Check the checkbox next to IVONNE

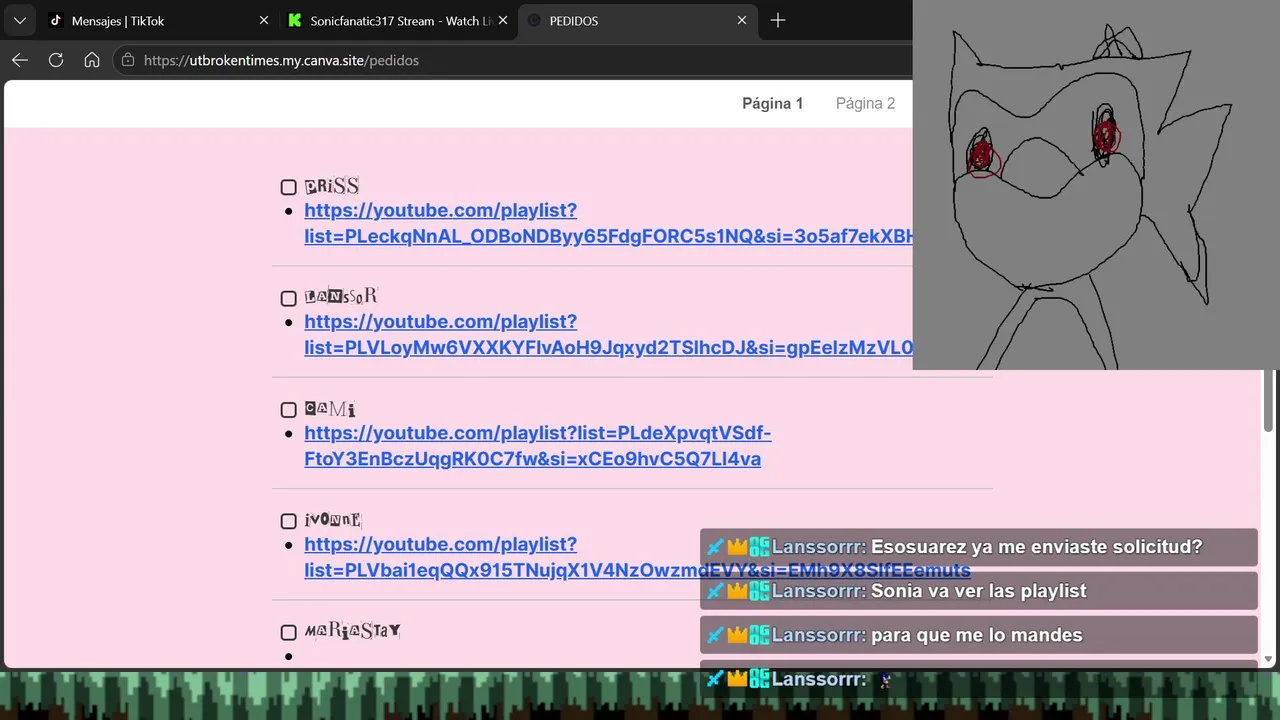[x=288, y=521]
